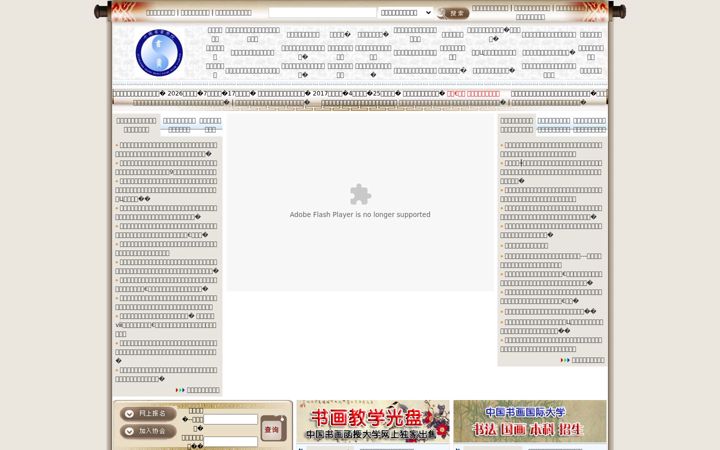Select the beige active tab of the right news panel

pyautogui.click(x=517, y=125)
